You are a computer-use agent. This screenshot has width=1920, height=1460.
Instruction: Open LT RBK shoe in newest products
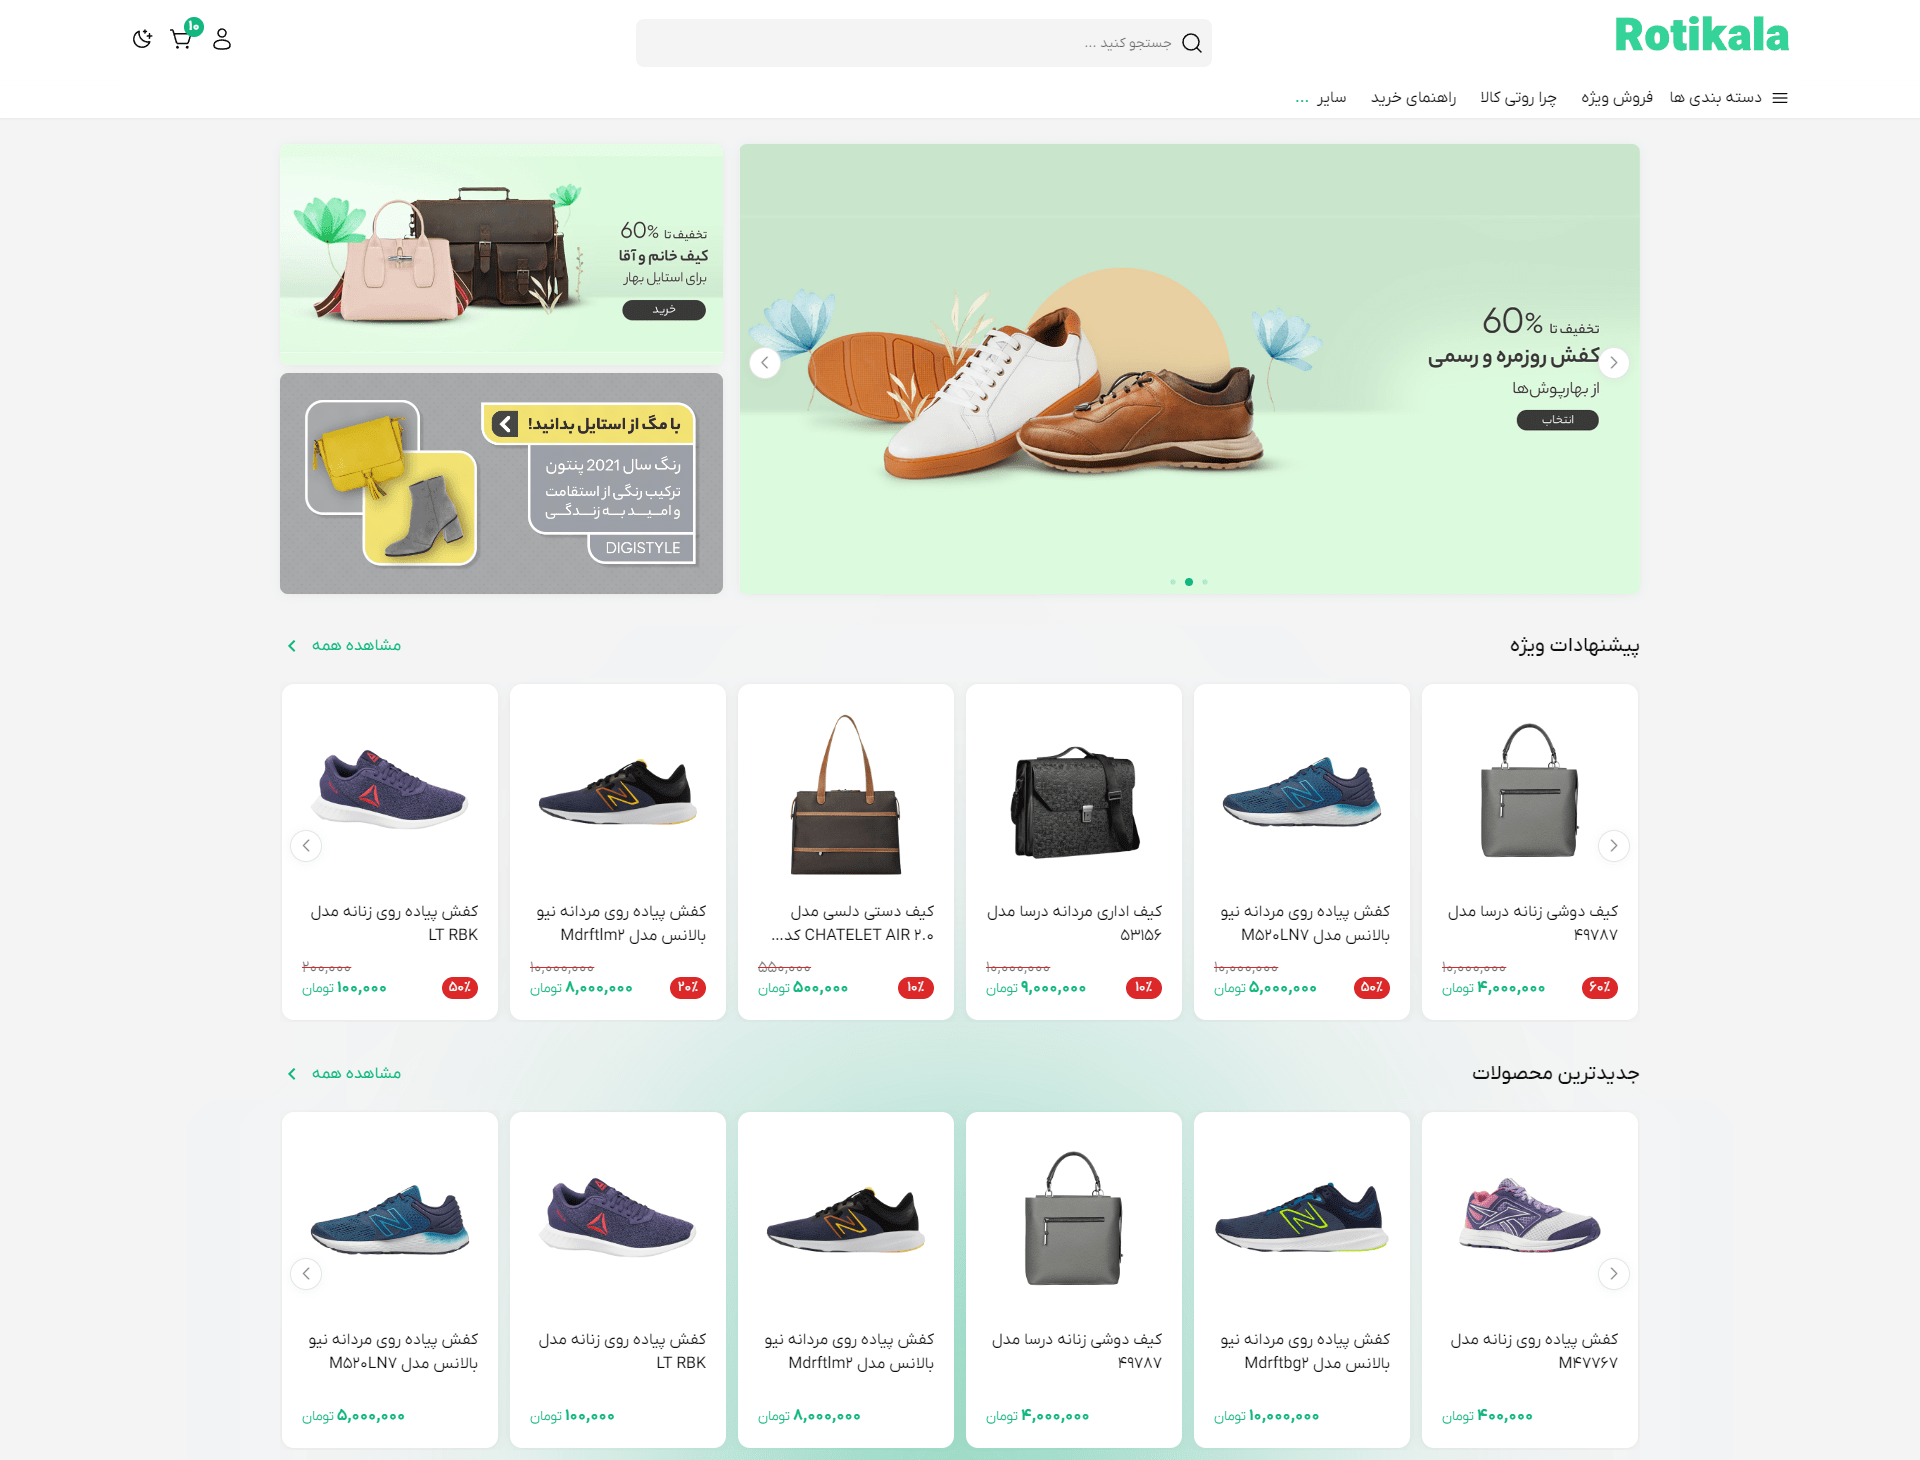(618, 1217)
